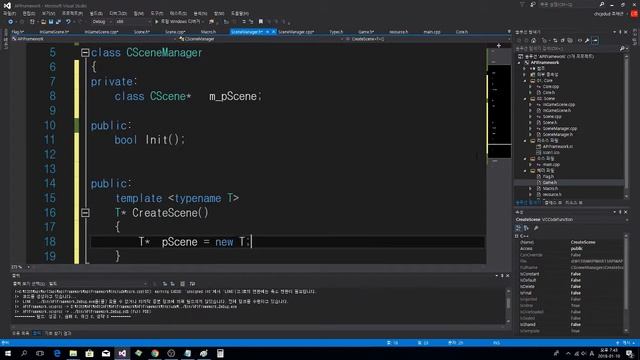Click the Show All Files icon in Solution Explorer
This screenshot has height=360, width=640.
pos(570,40)
